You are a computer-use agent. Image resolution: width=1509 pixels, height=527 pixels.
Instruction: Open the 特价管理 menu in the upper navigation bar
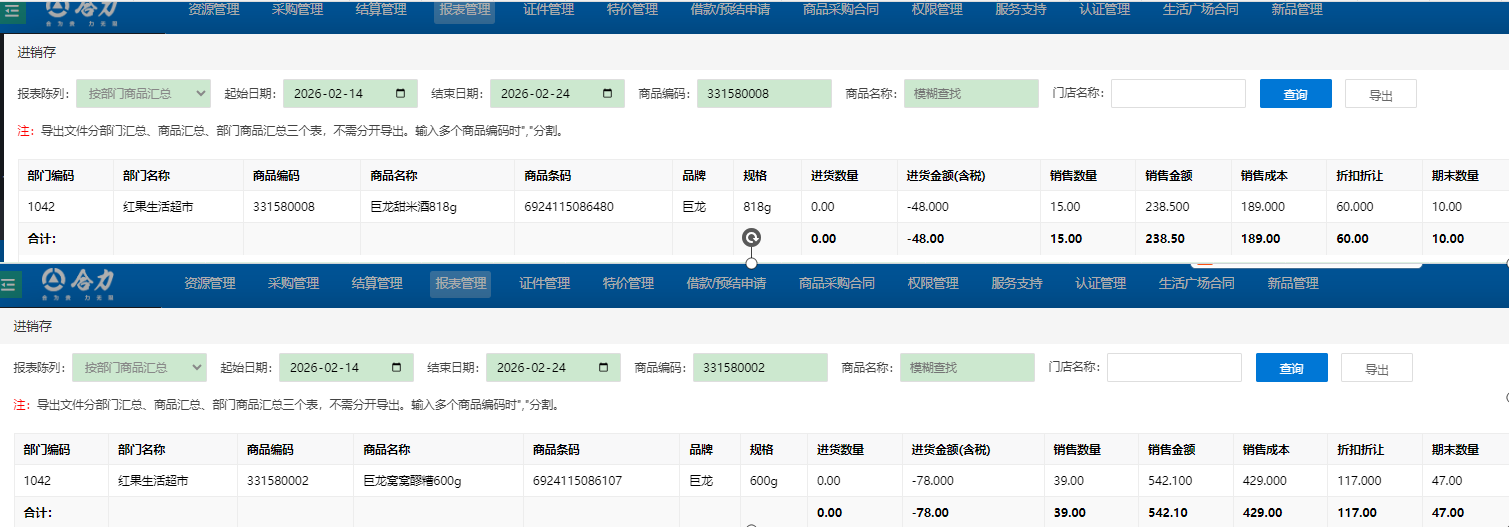tap(632, 10)
